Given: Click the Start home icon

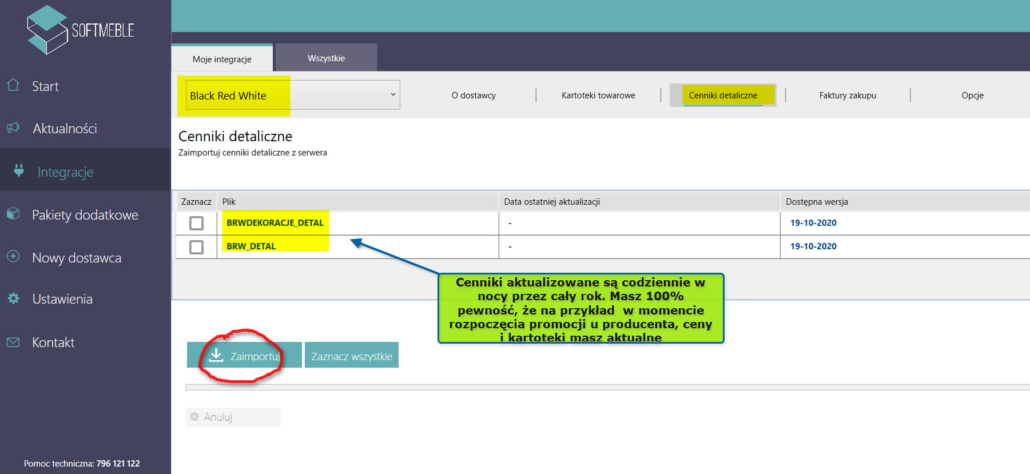Looking at the screenshot, I should [x=13, y=86].
